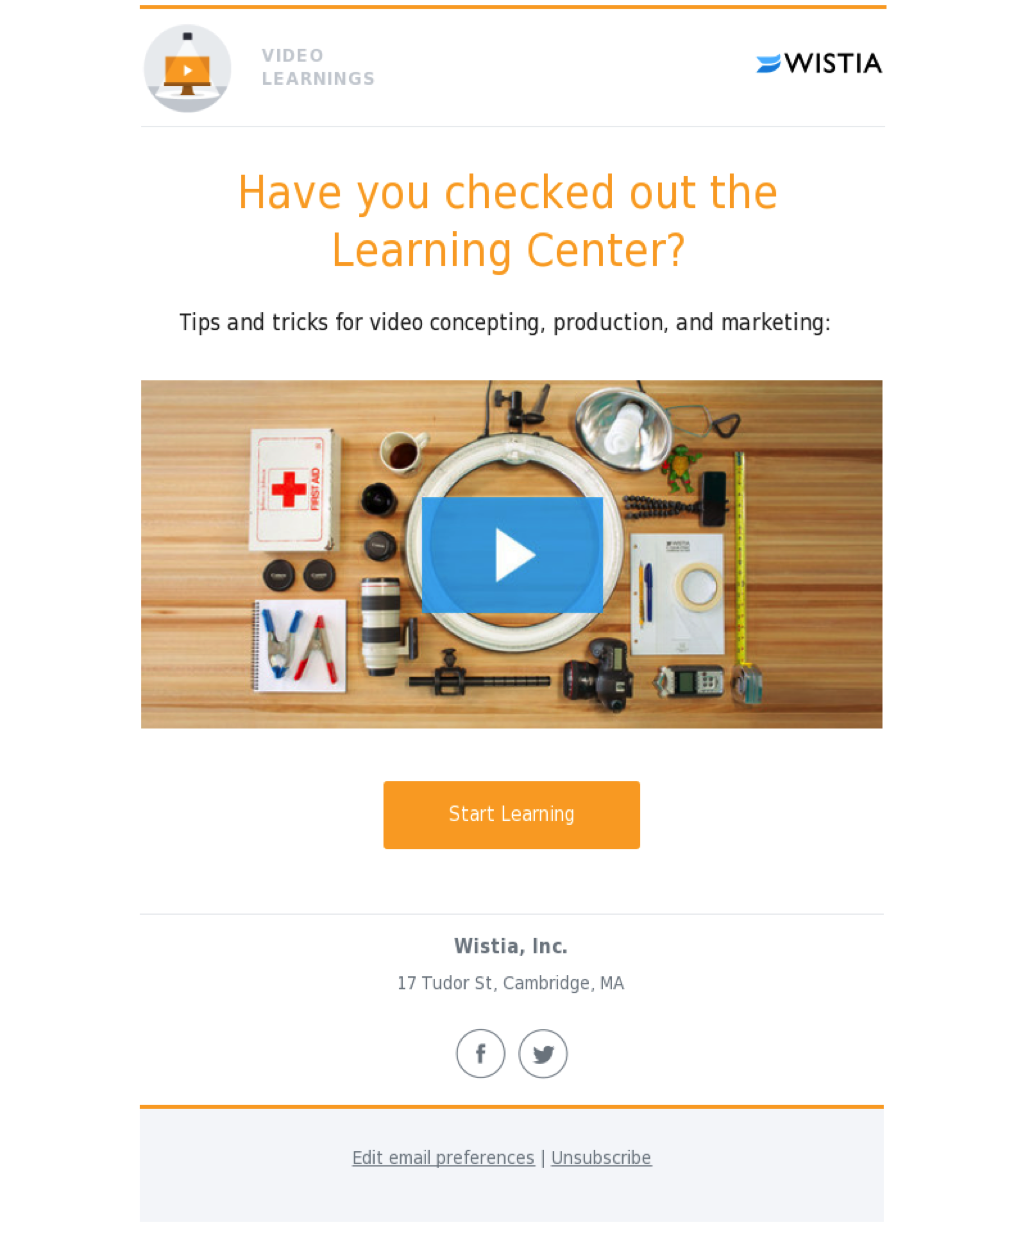This screenshot has width=1027, height=1248.
Task: Open the Wistia logo link
Action: click(x=819, y=64)
